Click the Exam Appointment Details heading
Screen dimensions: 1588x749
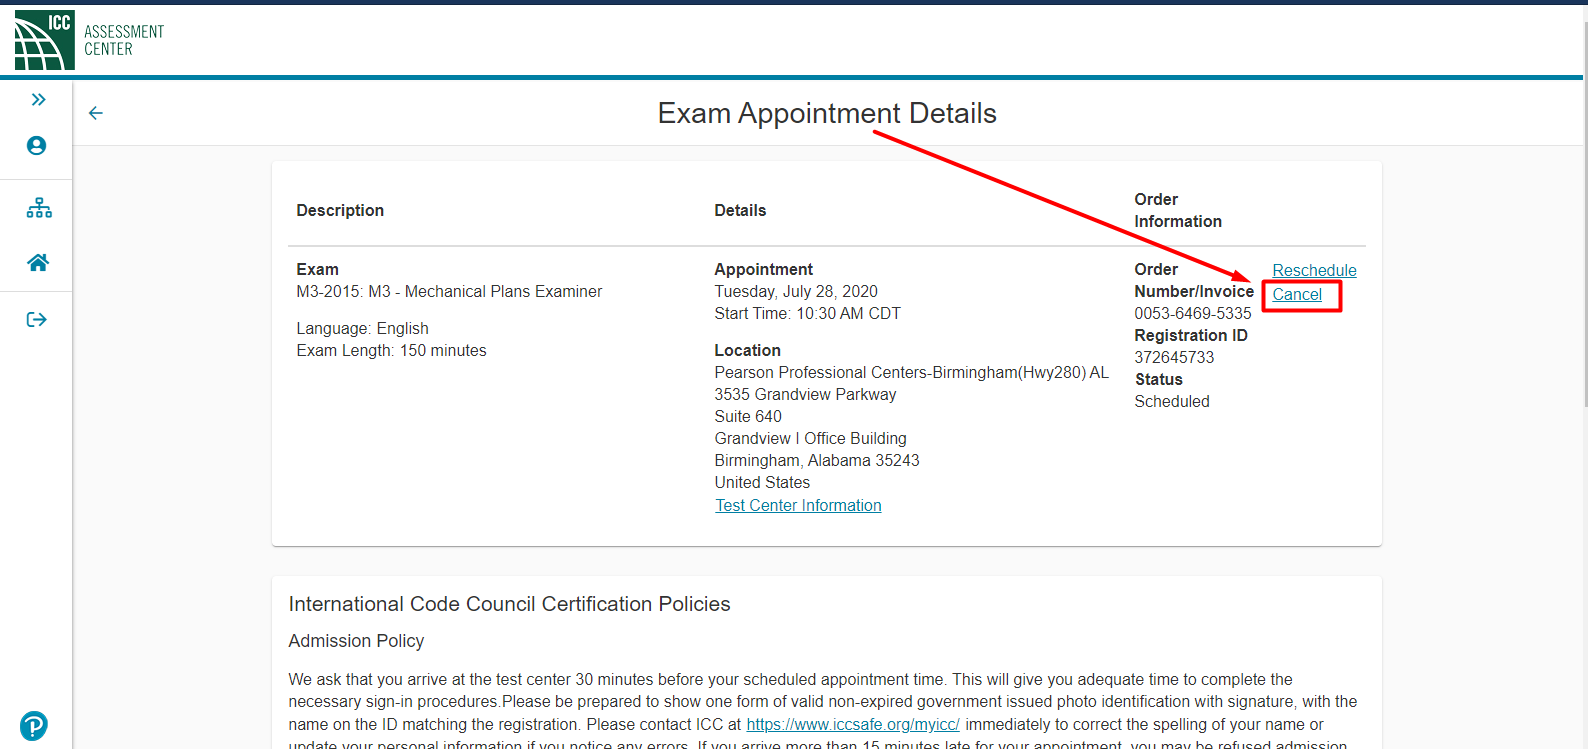pos(827,113)
